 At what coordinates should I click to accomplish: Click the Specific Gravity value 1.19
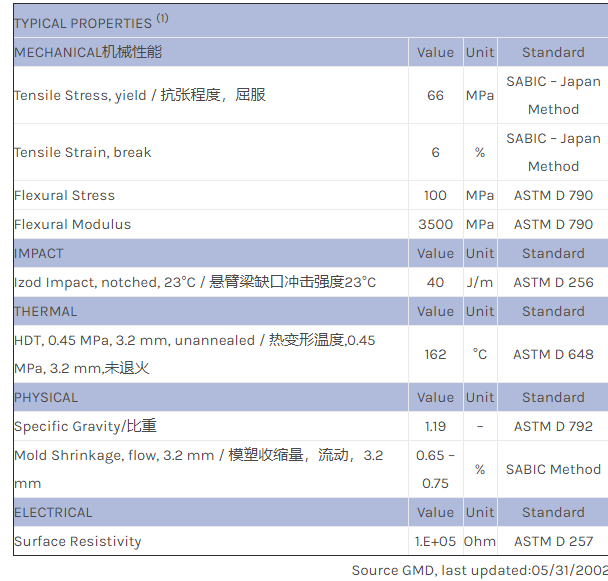coord(435,426)
